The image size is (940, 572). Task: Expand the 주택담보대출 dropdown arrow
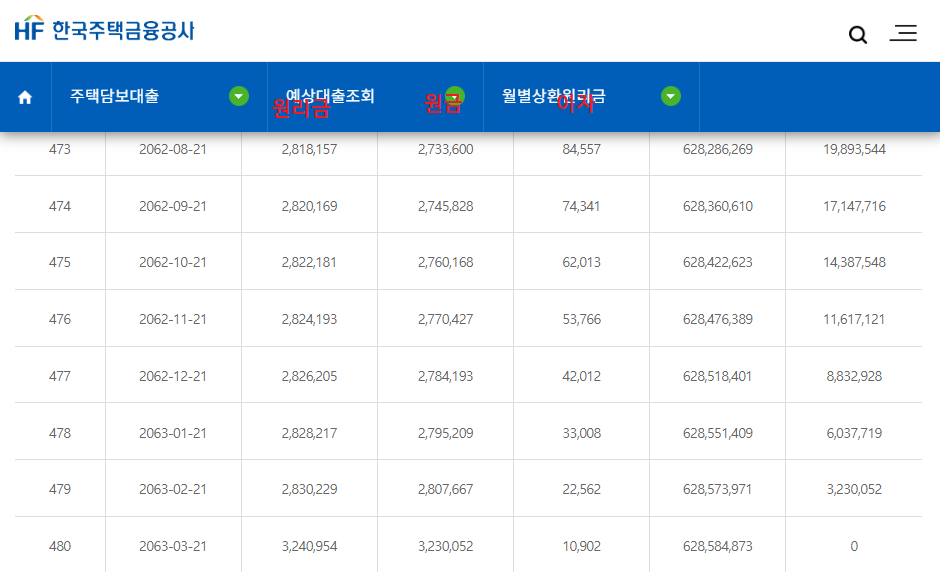click(x=239, y=96)
